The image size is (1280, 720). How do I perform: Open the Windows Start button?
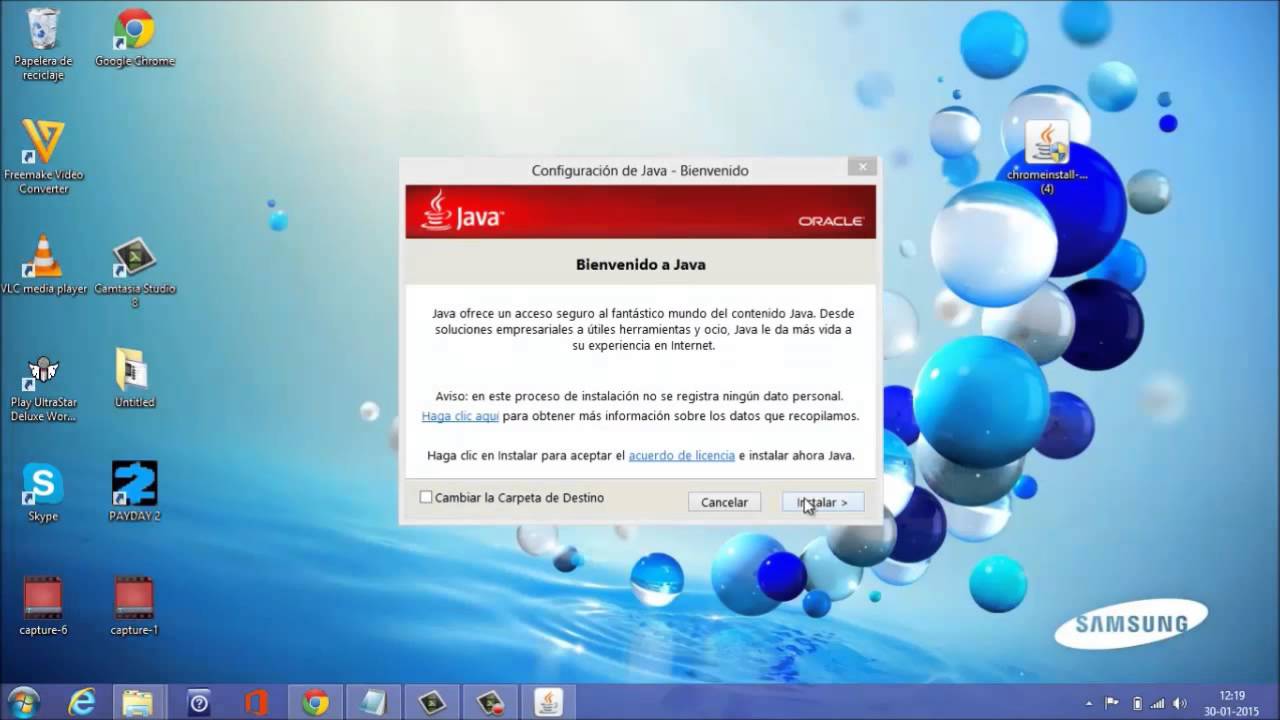pyautogui.click(x=23, y=702)
